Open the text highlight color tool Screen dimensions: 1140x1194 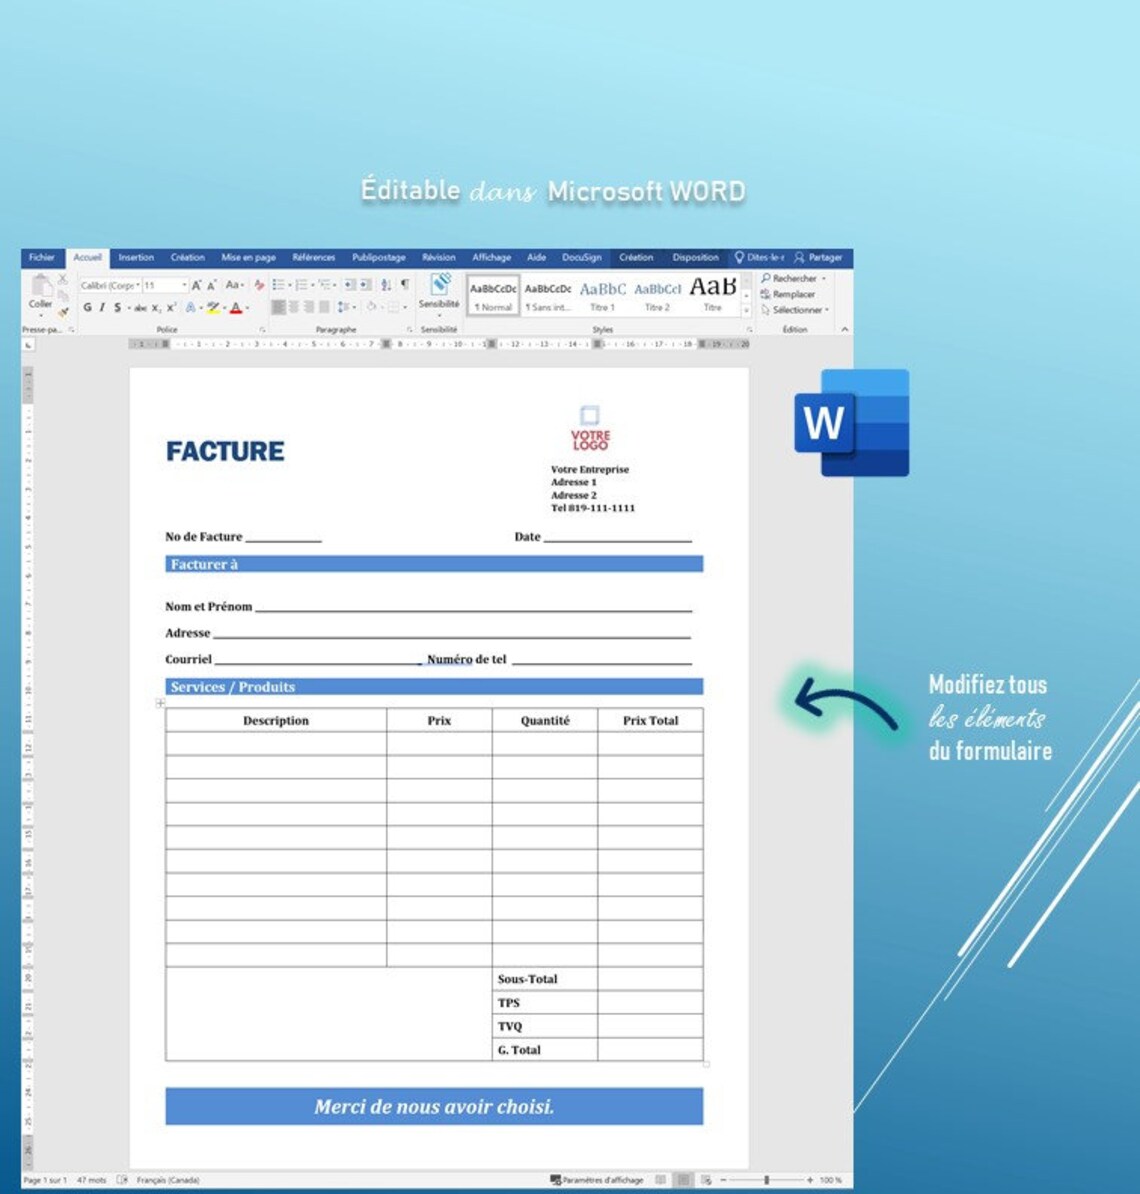point(212,306)
